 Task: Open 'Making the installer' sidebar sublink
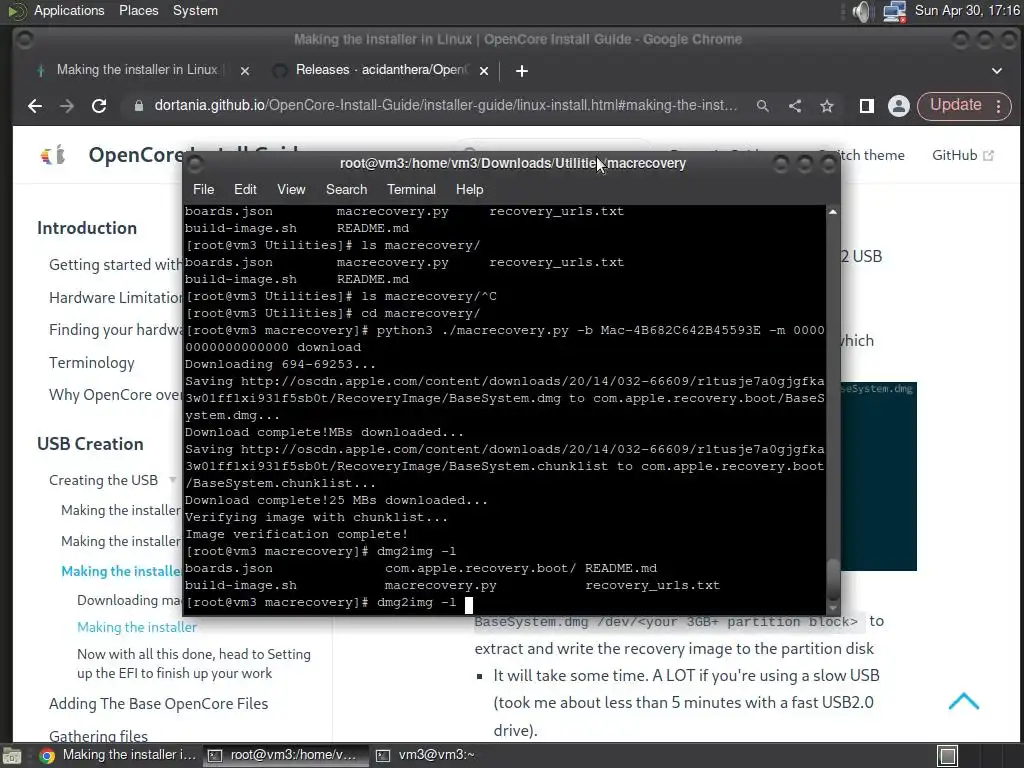[136, 627]
